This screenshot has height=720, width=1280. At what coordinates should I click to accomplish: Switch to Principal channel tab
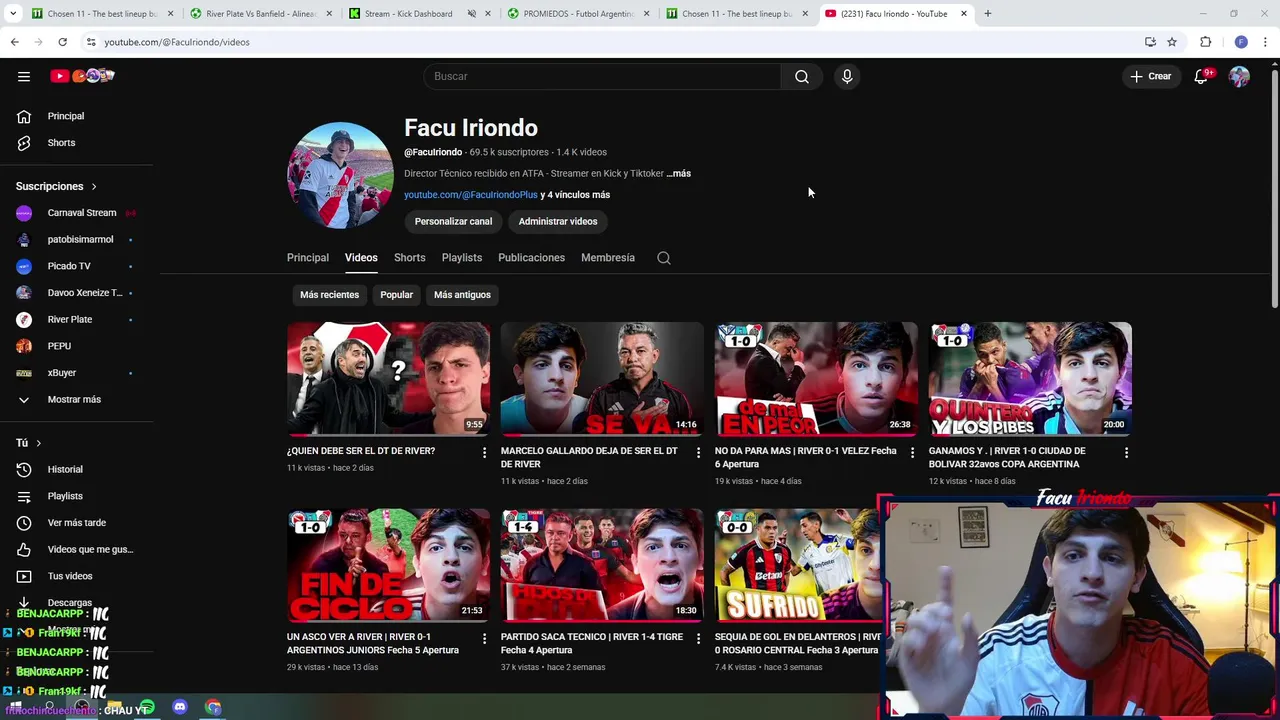click(x=308, y=258)
